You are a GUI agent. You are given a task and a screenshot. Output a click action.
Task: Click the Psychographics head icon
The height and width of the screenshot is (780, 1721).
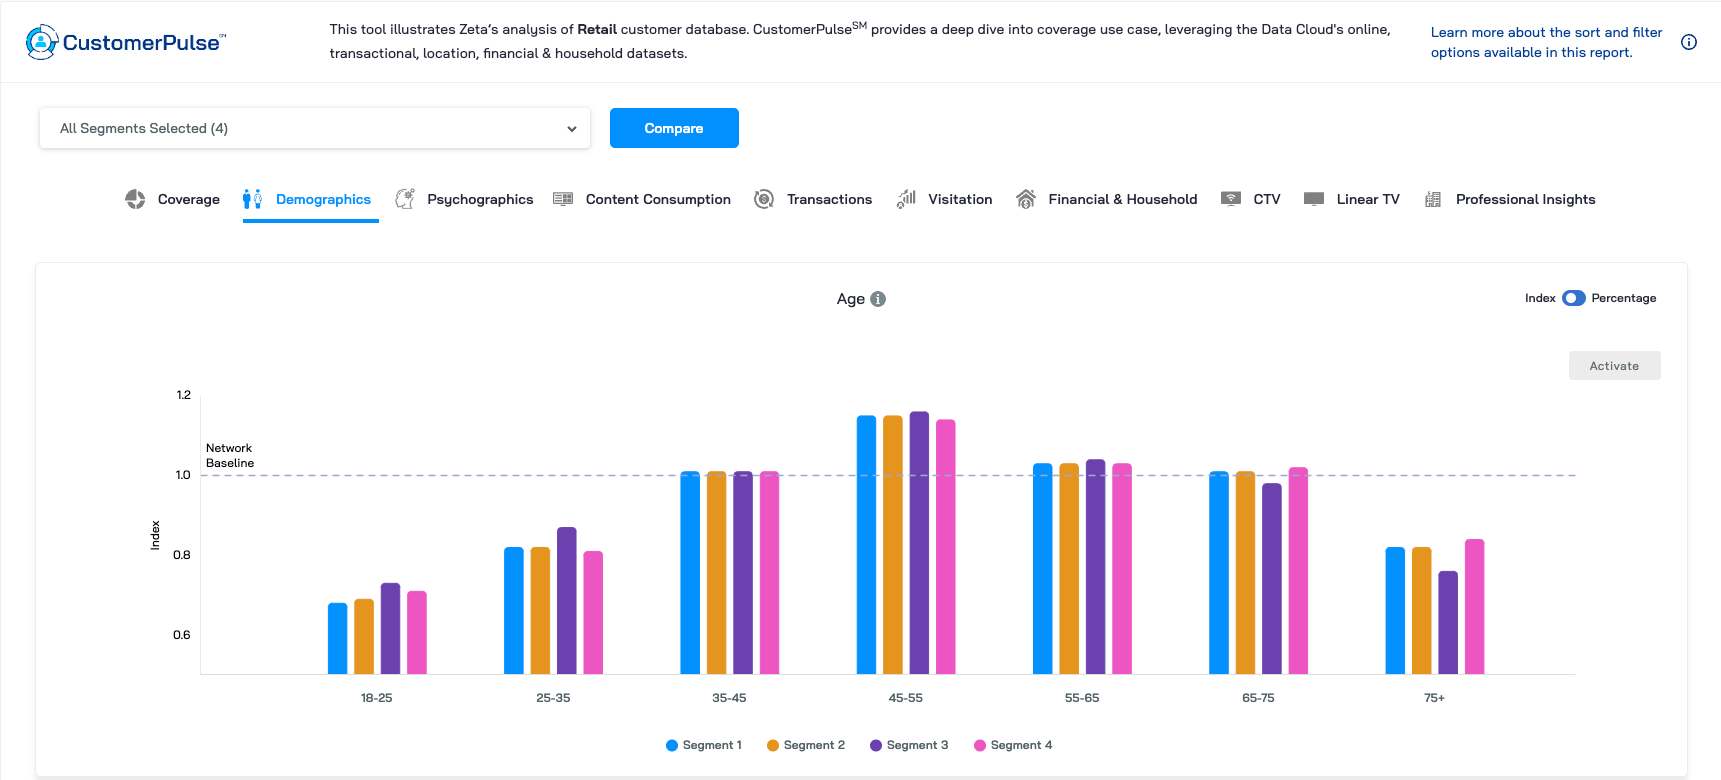405,199
